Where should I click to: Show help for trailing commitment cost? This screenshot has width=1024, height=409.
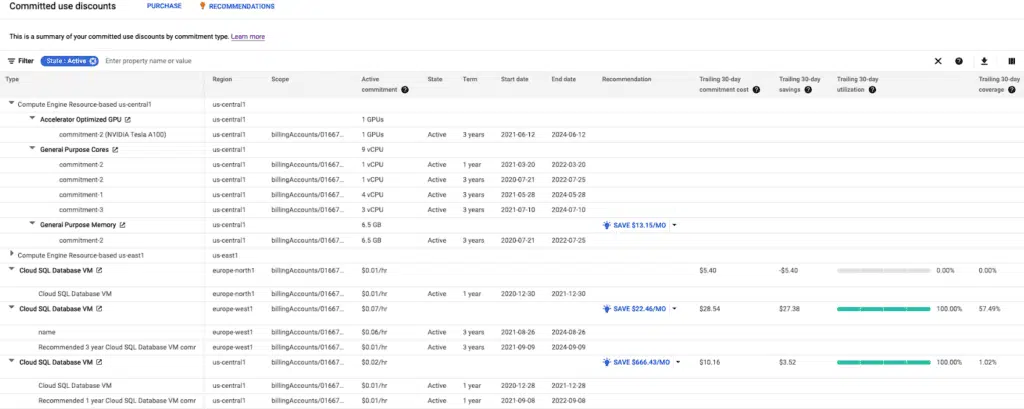tap(756, 90)
